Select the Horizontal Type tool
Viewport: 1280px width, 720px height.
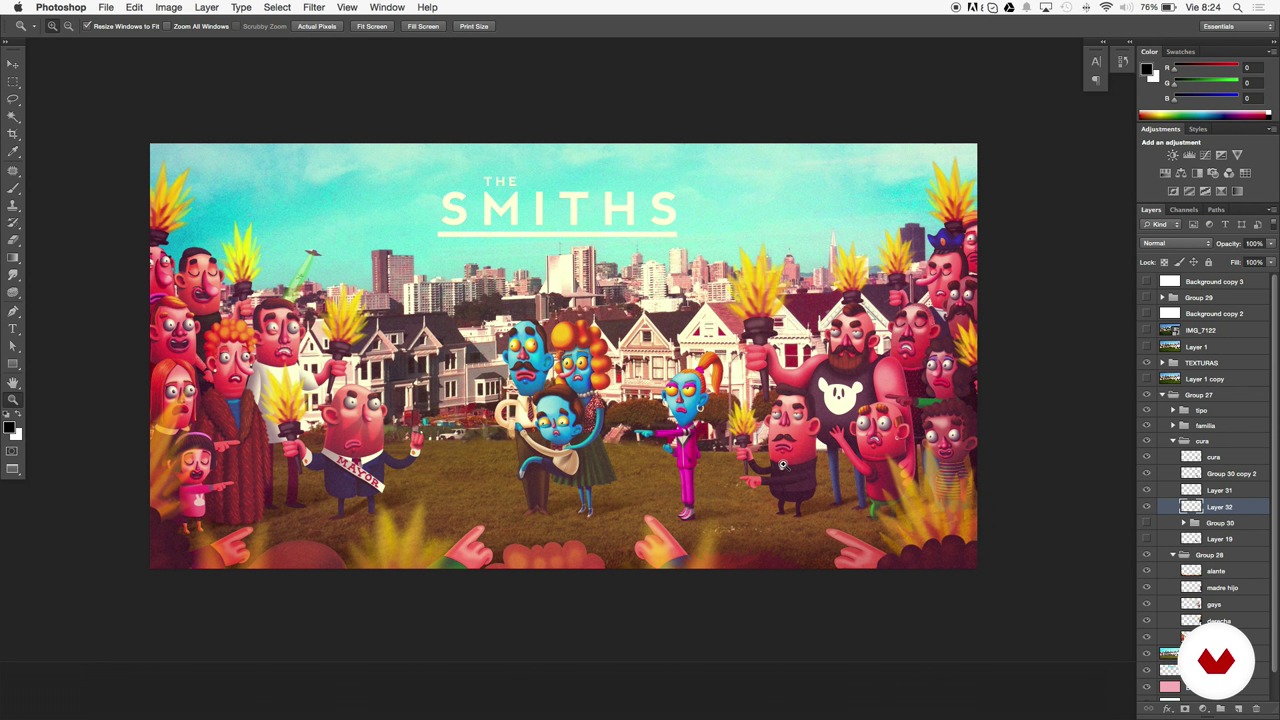coord(13,328)
